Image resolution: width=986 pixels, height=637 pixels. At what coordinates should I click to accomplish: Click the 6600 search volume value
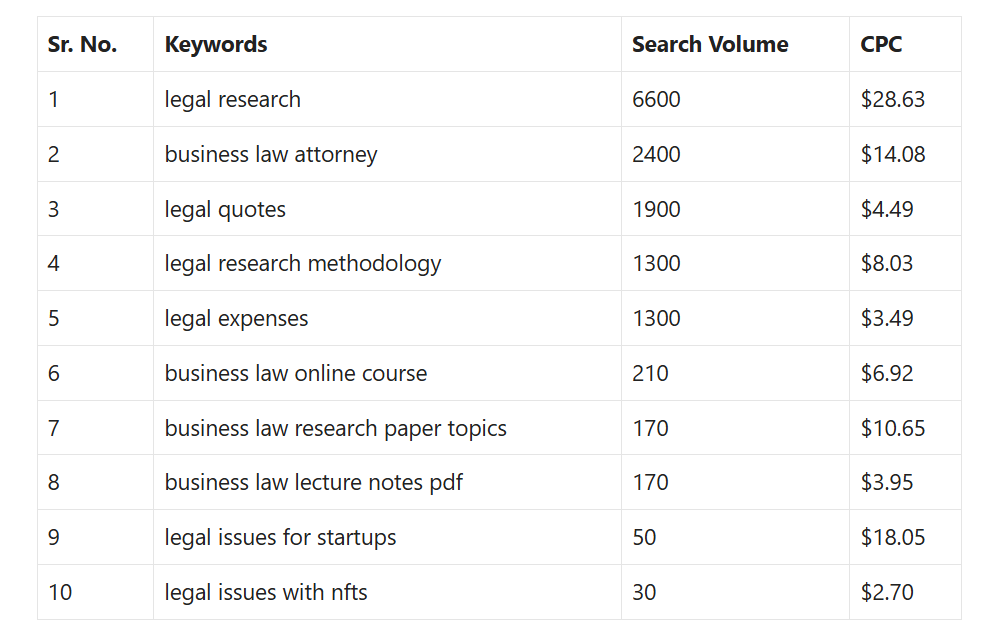pyautogui.click(x=656, y=99)
